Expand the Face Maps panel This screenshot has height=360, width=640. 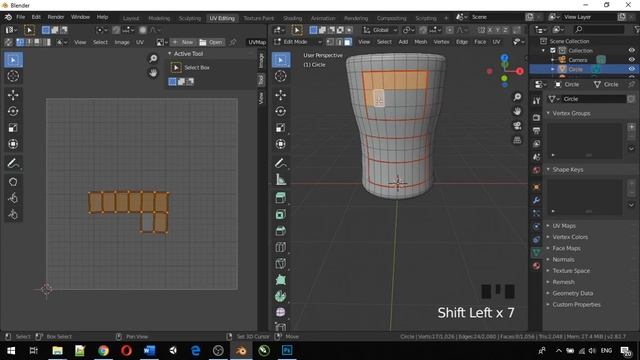[x=566, y=248]
